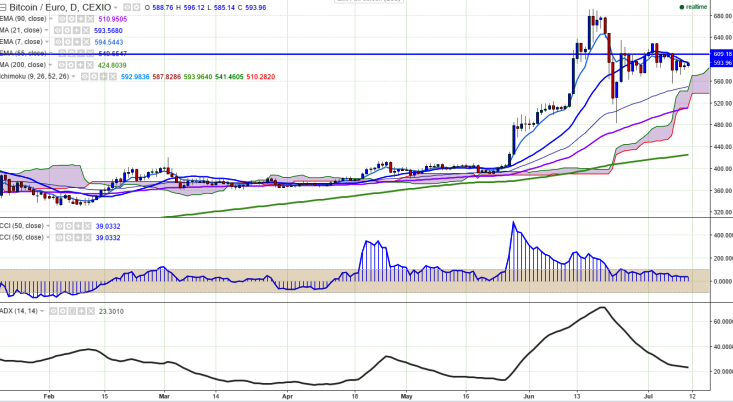The image size is (733, 402).
Task: Toggle visibility of MA (200, close)
Action: pyautogui.click(x=61, y=65)
